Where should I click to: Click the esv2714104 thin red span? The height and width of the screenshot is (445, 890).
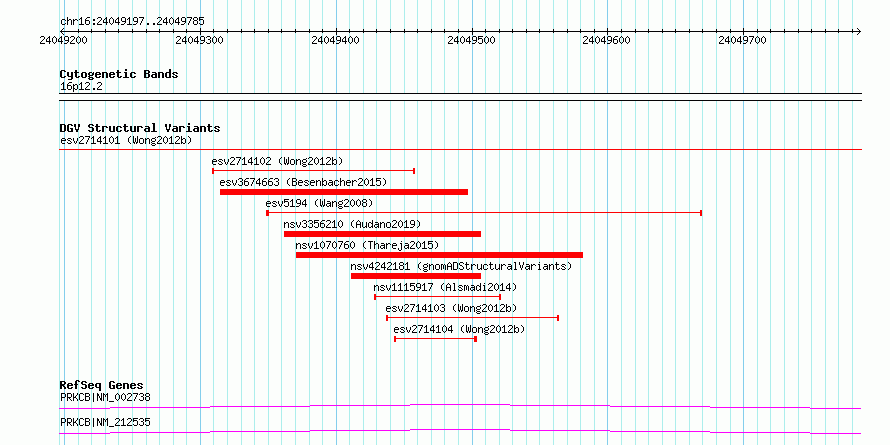(x=435, y=338)
